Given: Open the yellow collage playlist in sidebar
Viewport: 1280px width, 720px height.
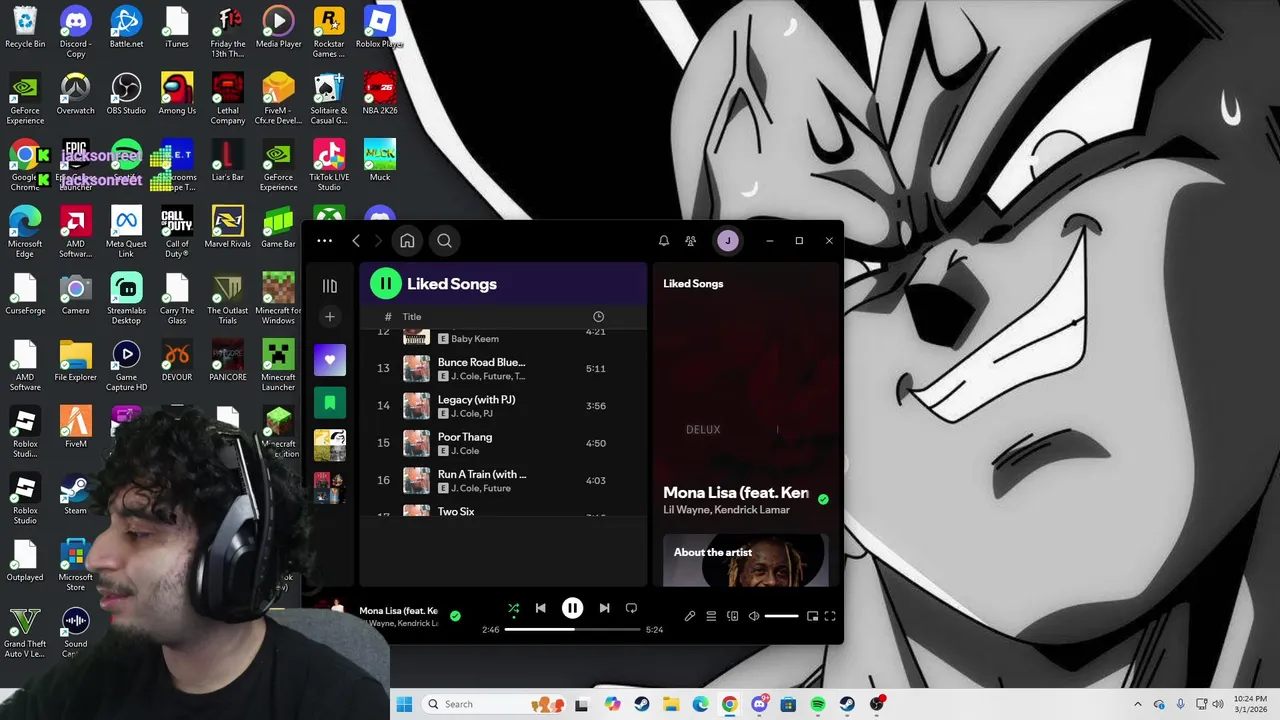Looking at the screenshot, I should point(330,445).
